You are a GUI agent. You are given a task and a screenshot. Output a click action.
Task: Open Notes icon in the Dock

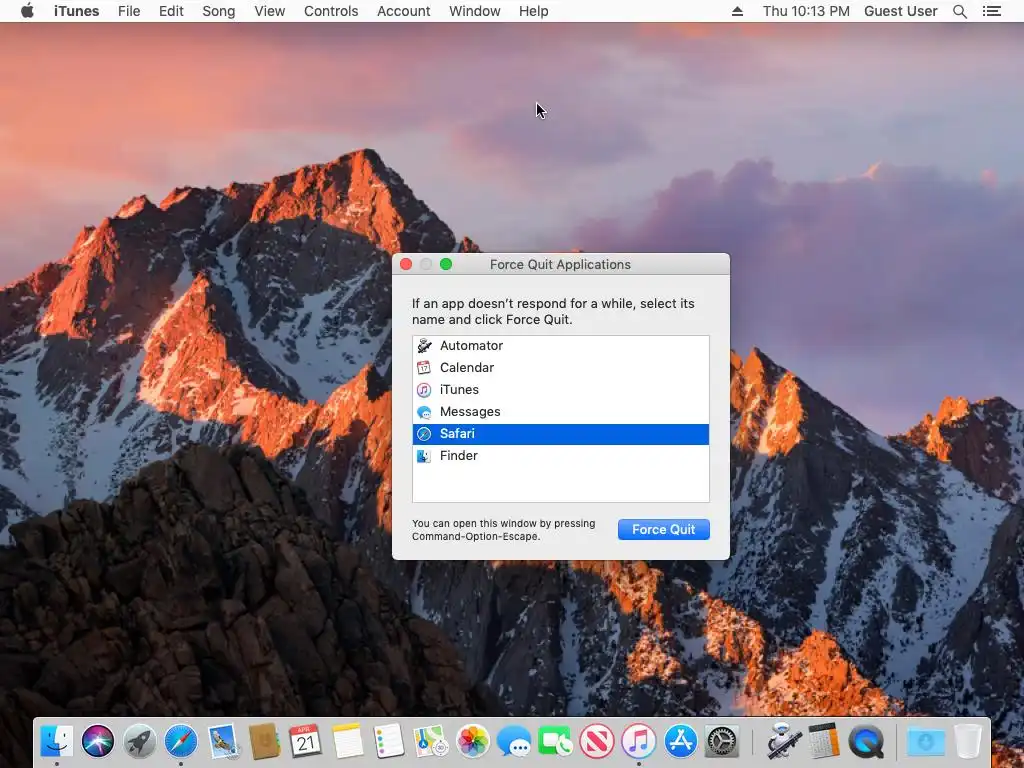[347, 741]
